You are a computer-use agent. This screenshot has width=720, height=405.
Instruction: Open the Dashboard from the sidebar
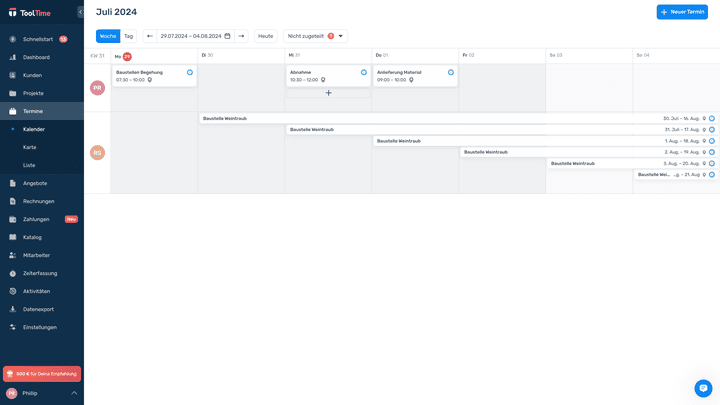[36, 57]
